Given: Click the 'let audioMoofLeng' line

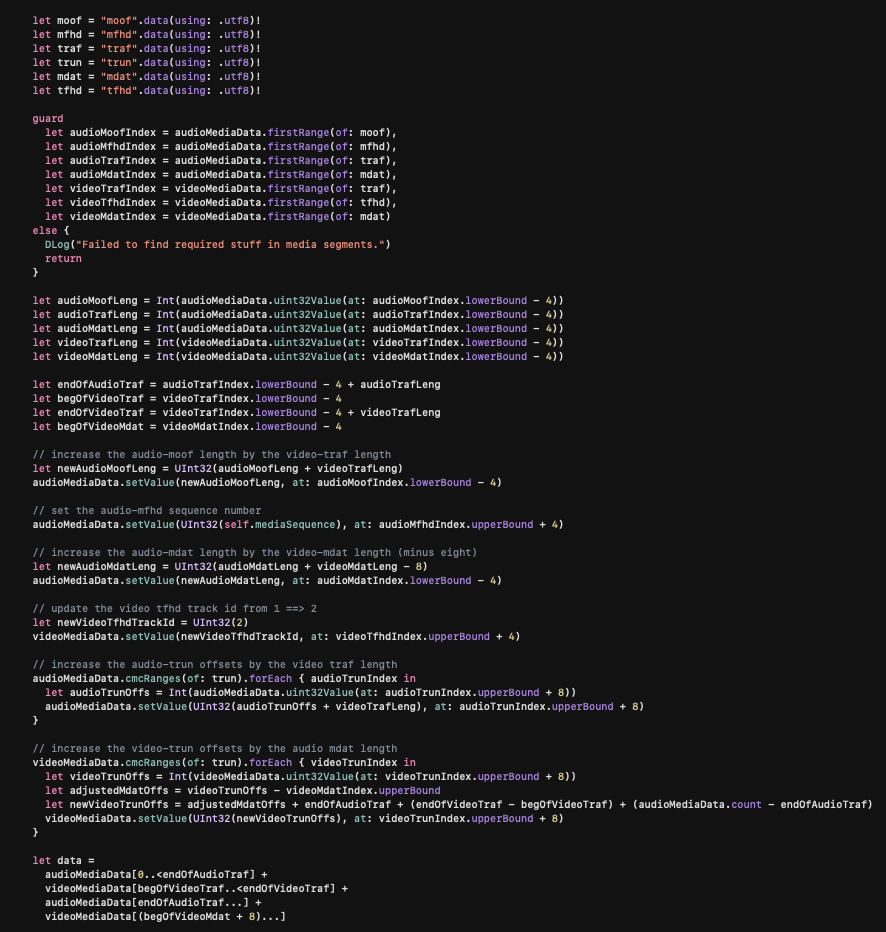Looking at the screenshot, I should [x=298, y=301].
